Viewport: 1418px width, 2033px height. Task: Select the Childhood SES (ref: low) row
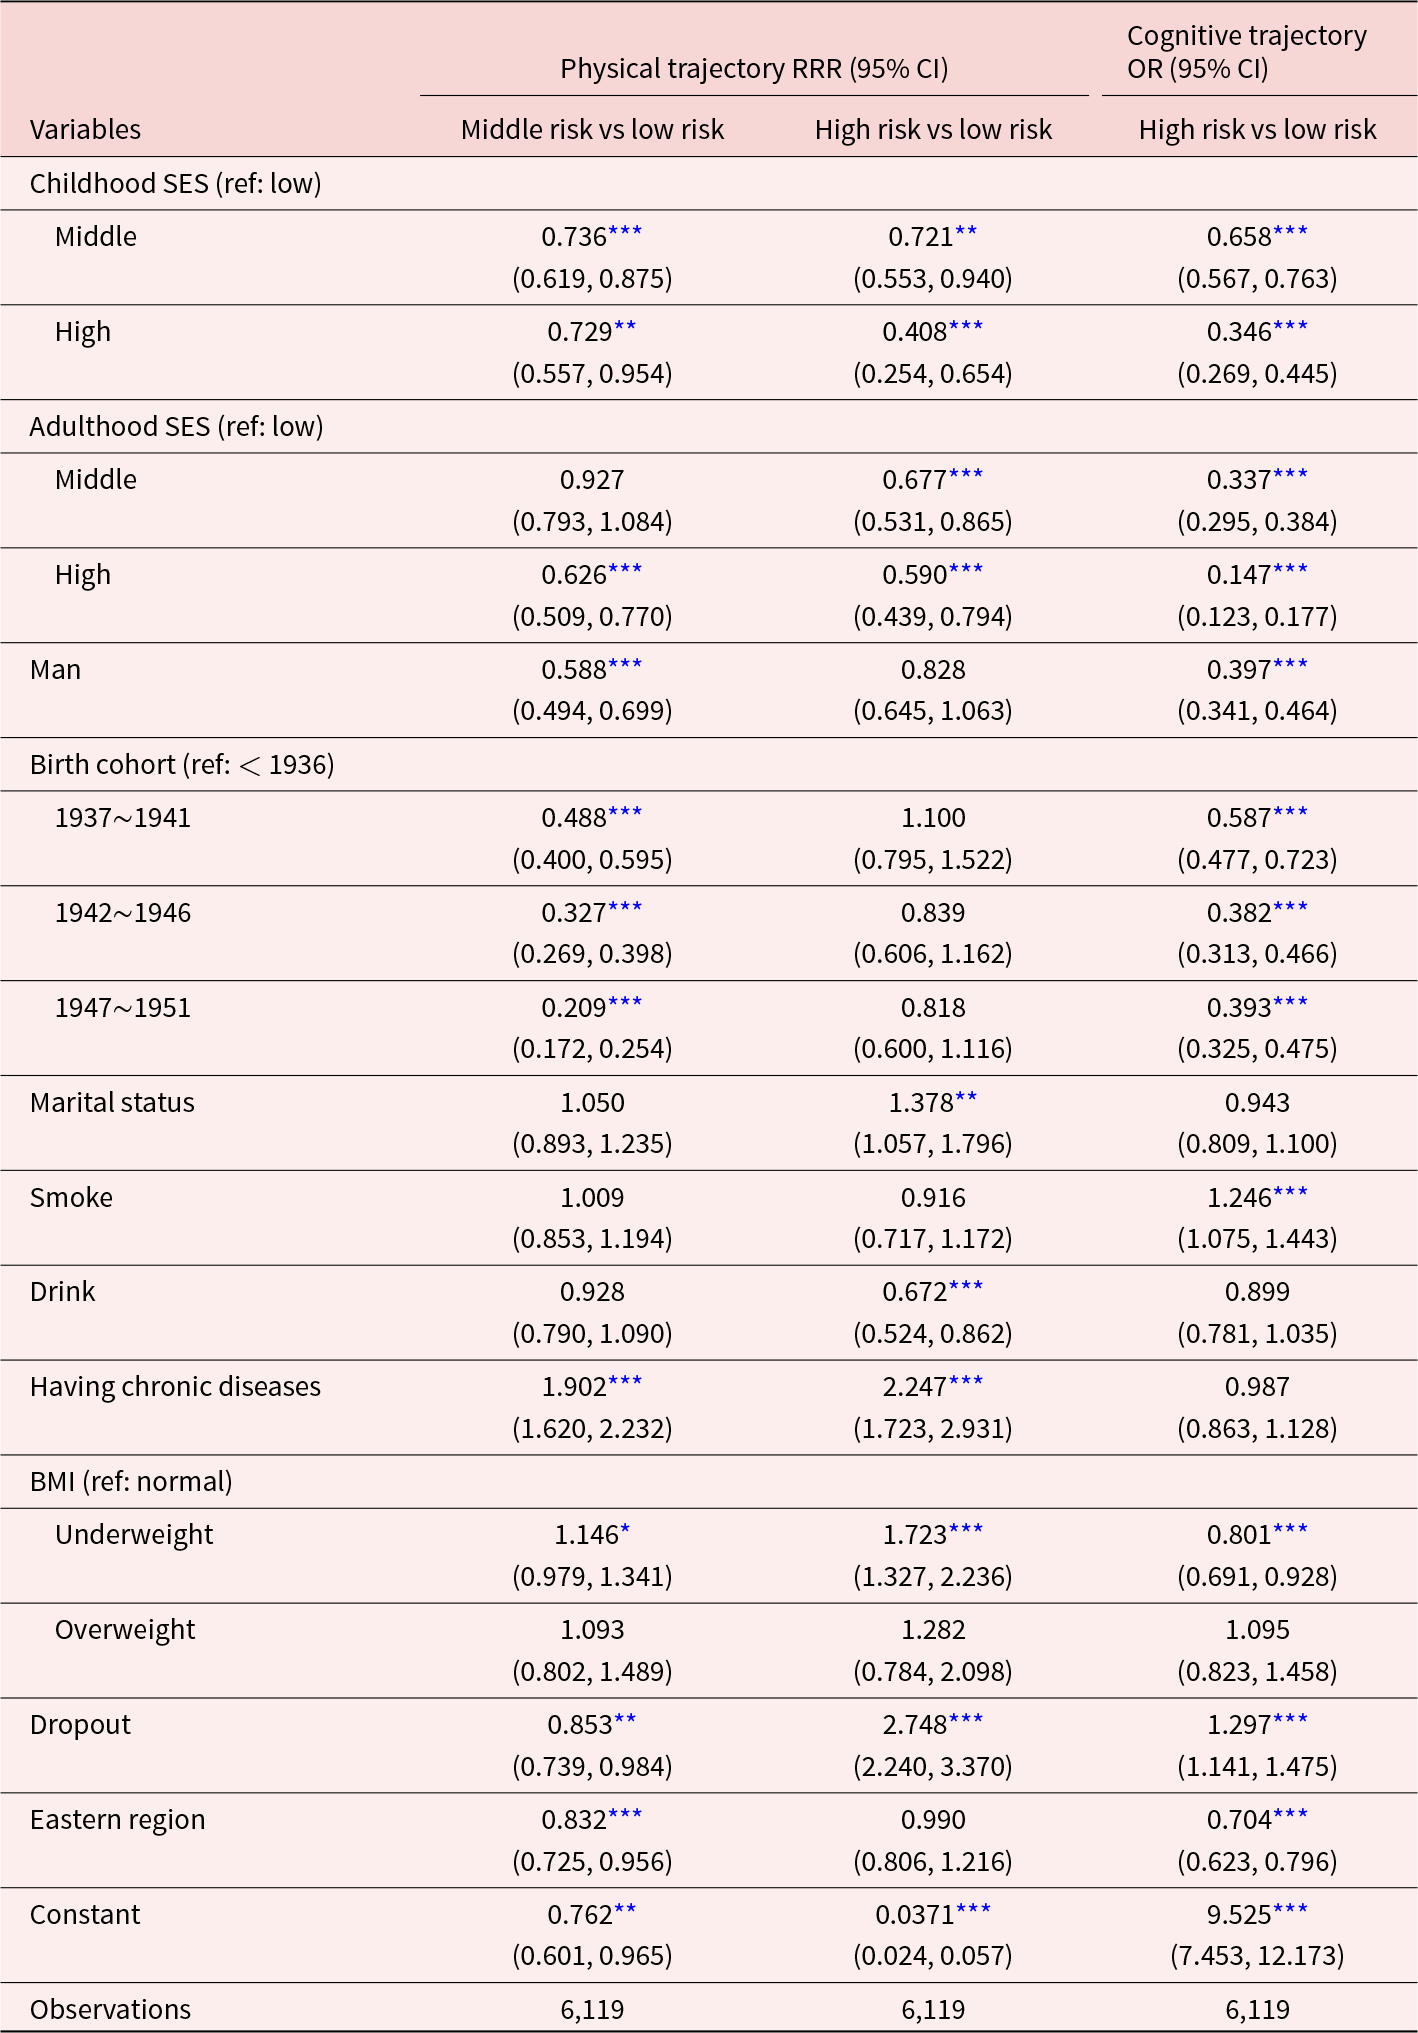tap(709, 184)
